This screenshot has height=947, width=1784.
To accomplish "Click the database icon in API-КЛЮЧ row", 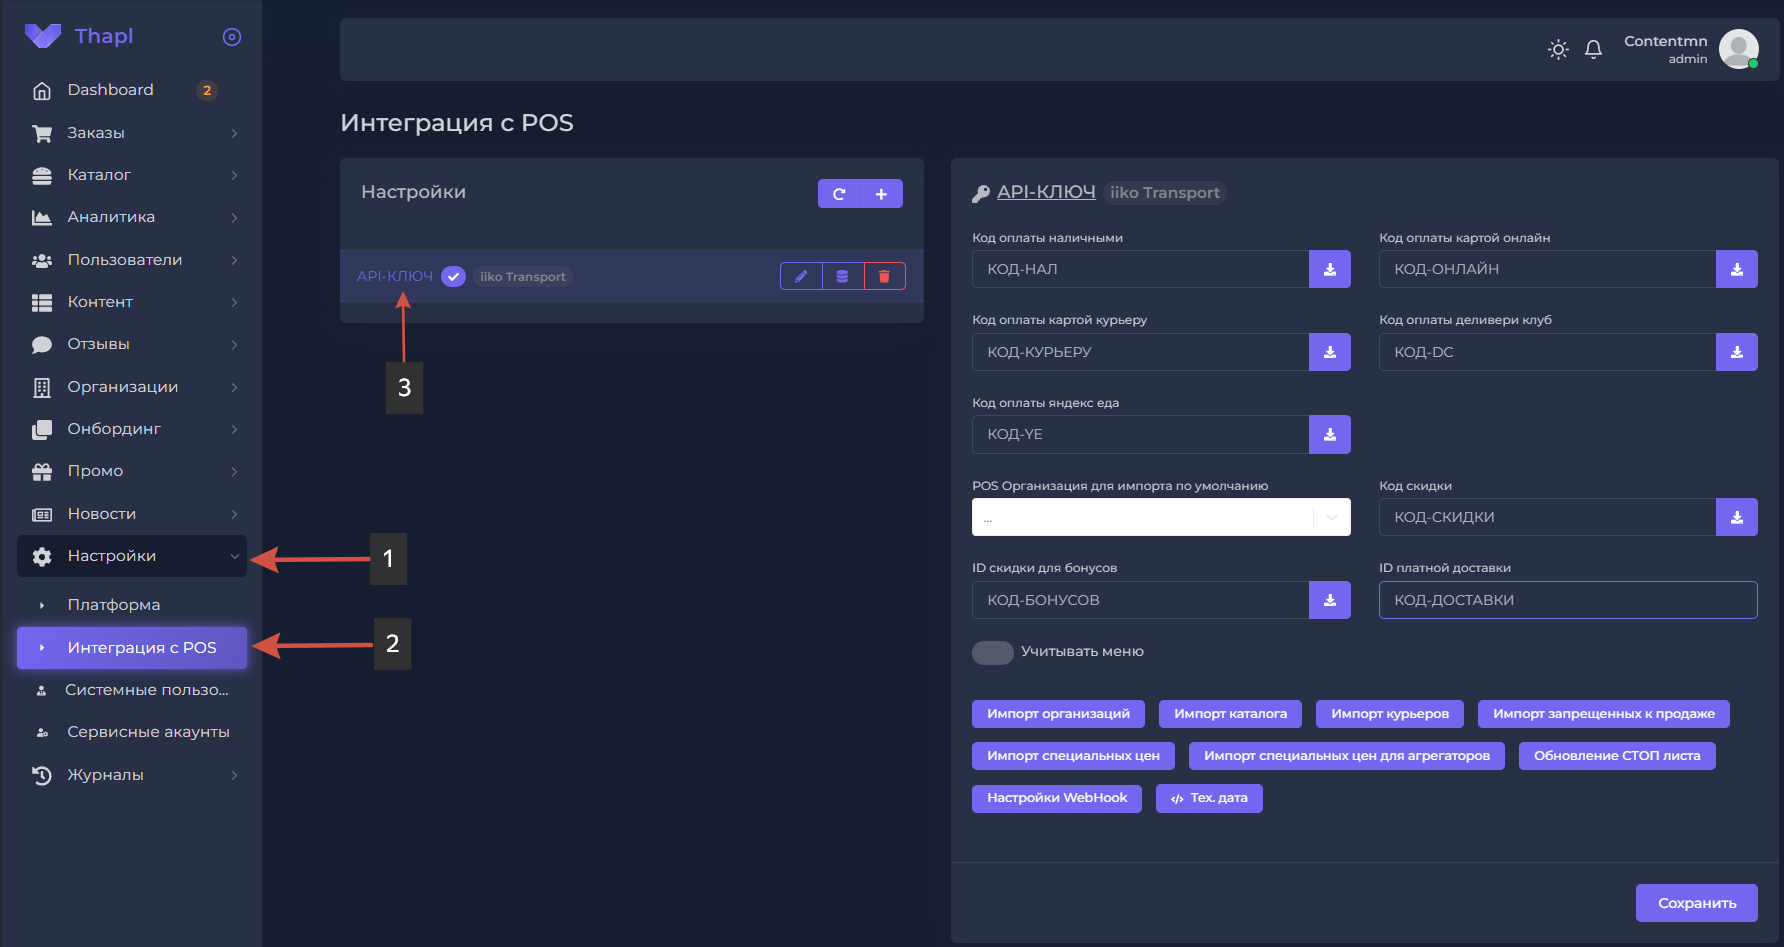I will (843, 276).
